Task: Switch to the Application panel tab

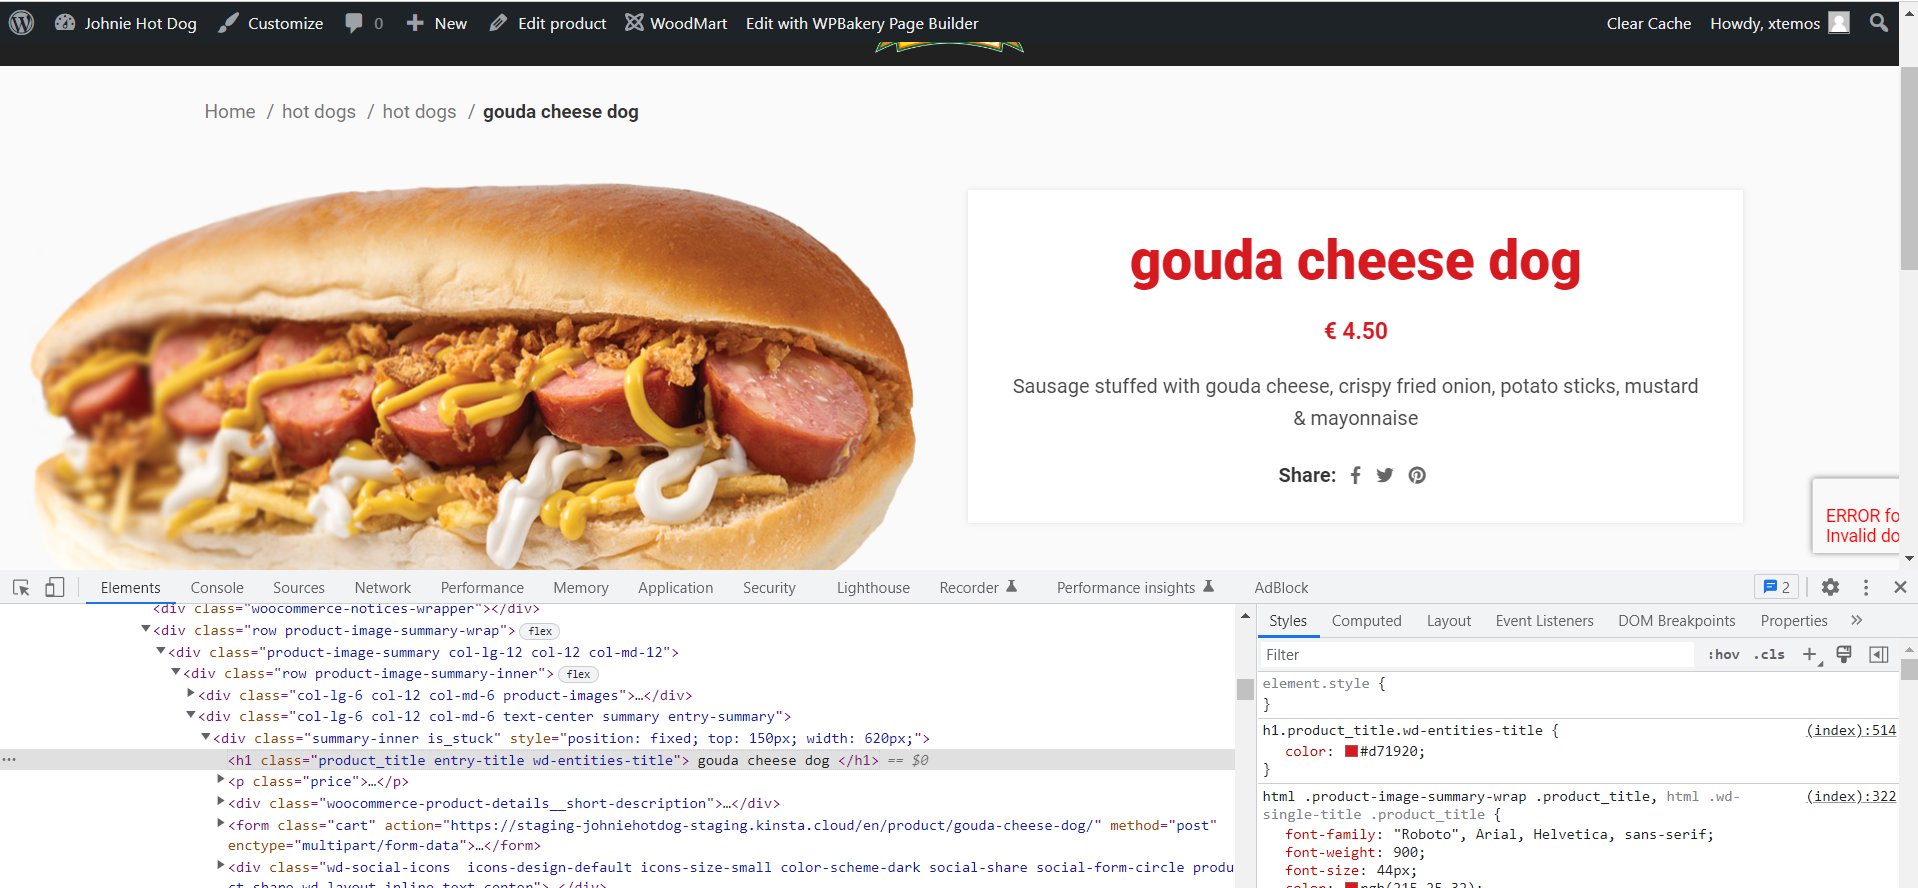Action: [676, 588]
